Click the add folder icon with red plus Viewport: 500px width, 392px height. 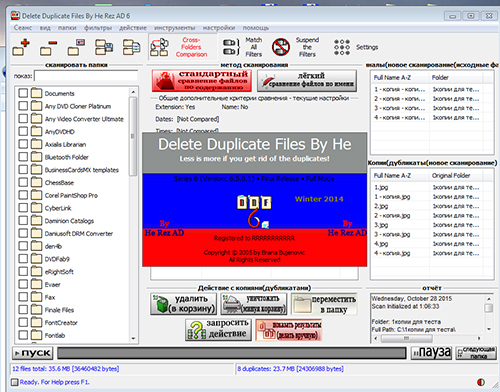click(21, 47)
